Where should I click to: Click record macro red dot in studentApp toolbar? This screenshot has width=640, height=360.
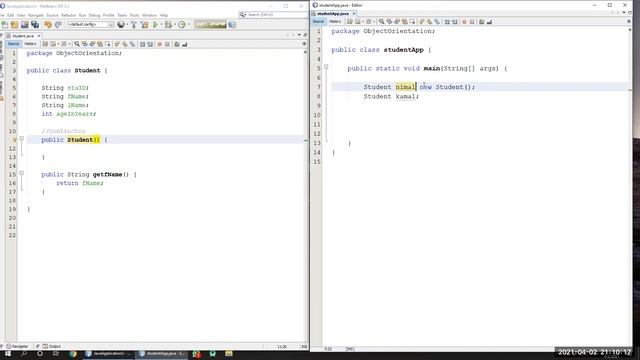tap(464, 22)
